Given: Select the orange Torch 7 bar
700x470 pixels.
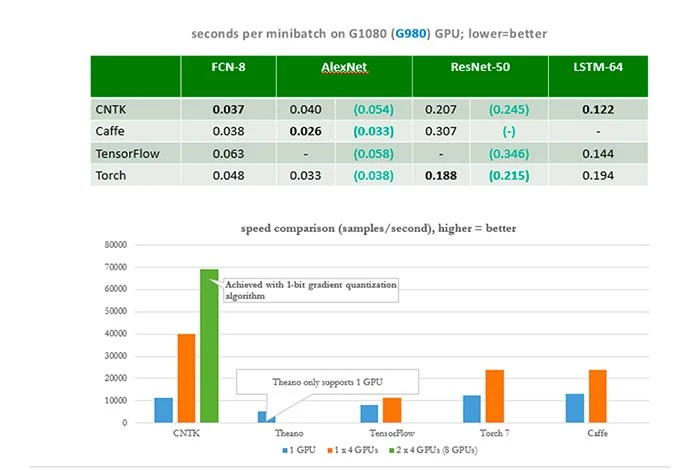Looking at the screenshot, I should pos(493,396).
